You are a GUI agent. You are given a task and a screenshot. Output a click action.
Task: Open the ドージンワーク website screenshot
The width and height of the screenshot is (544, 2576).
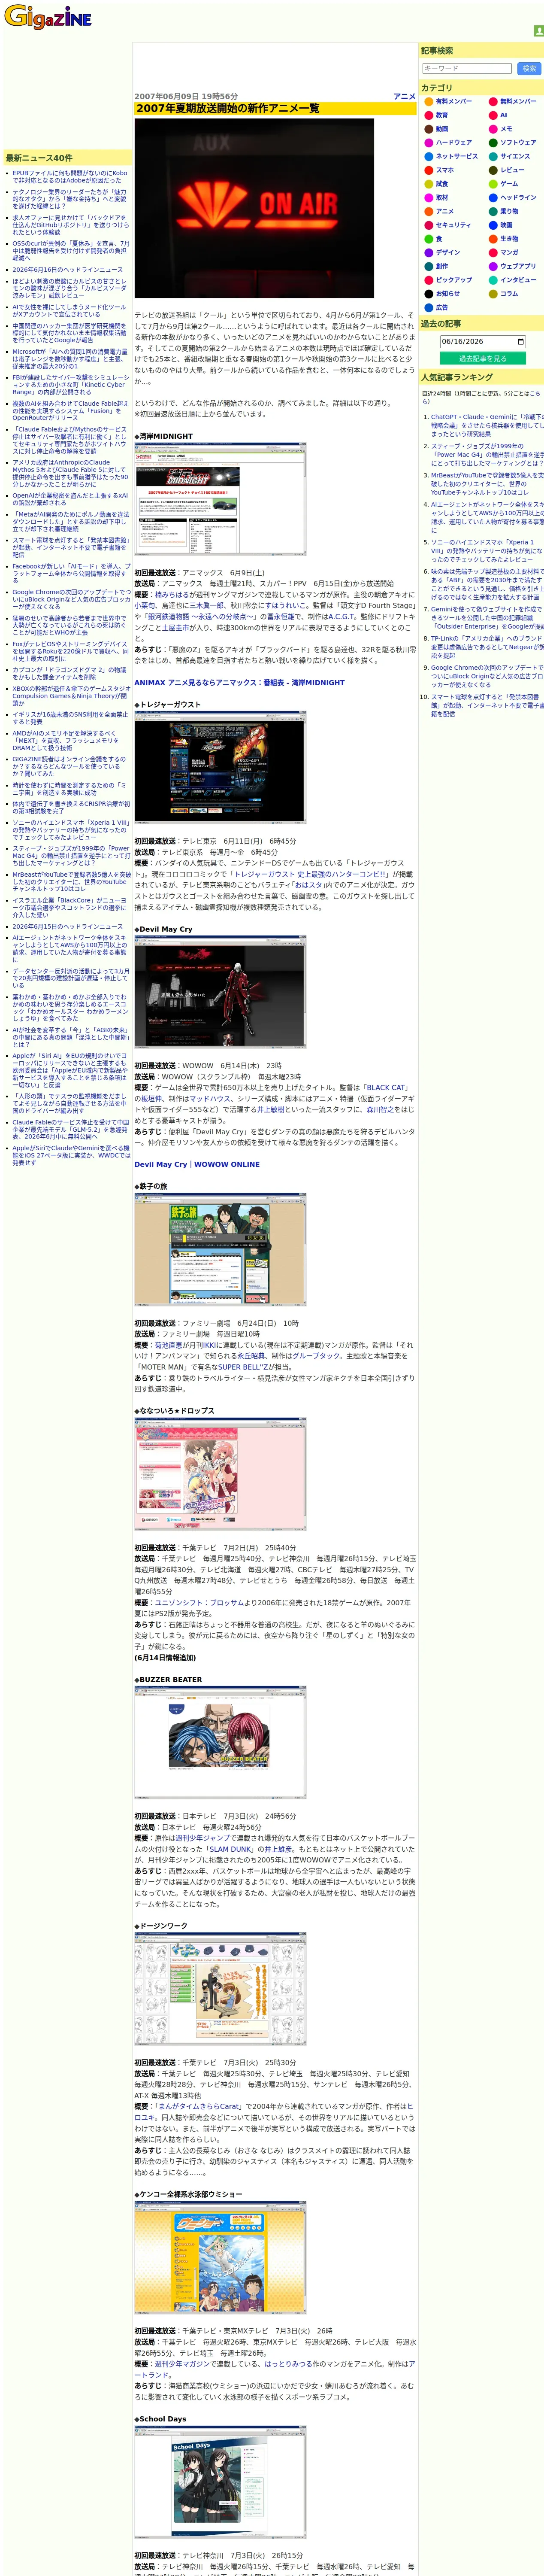point(220,1990)
